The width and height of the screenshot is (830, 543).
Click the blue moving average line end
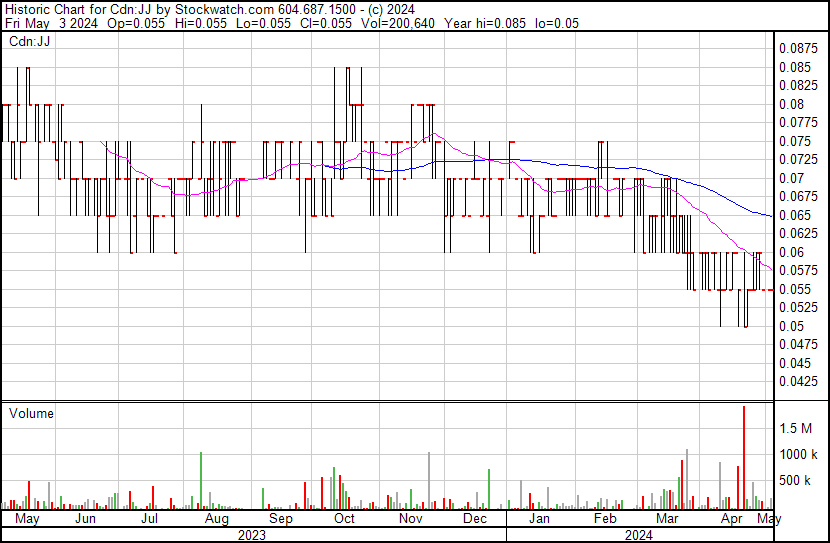pos(770,215)
